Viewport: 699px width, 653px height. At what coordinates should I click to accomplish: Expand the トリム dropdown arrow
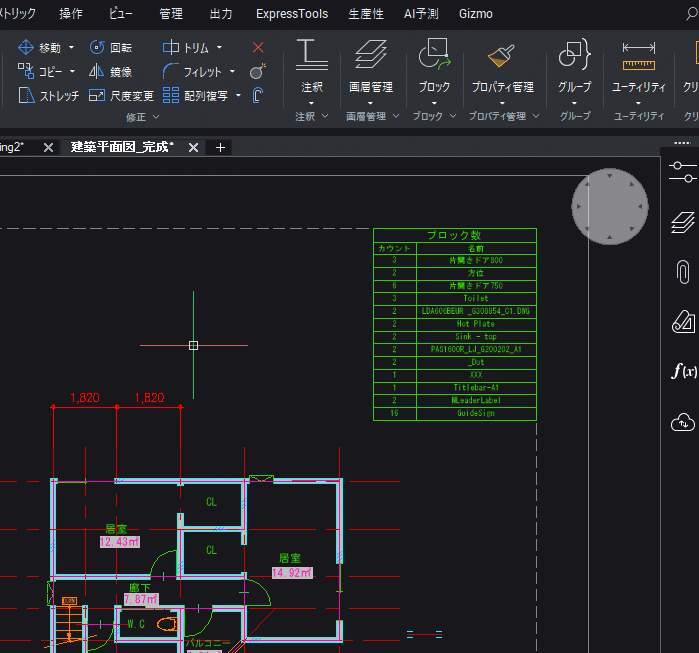click(x=219, y=47)
